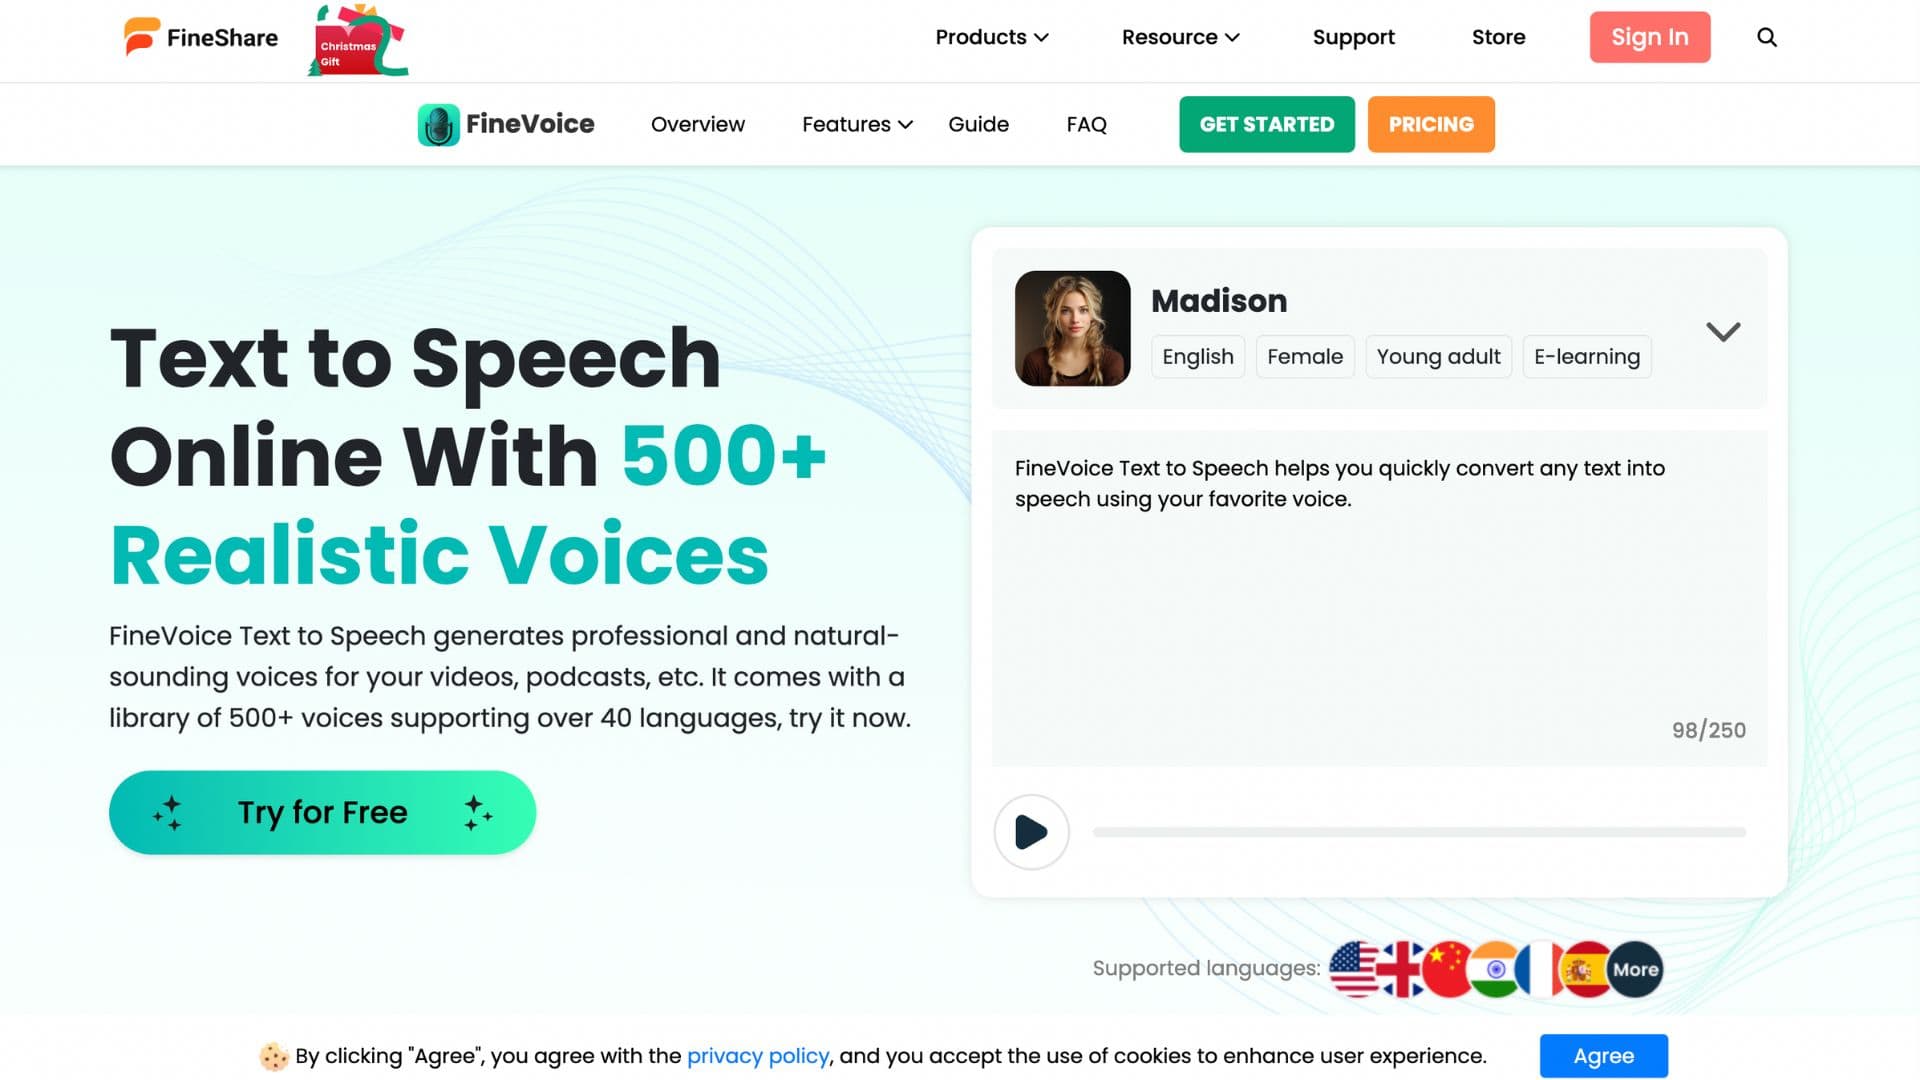The image size is (1920, 1080).
Task: Click the FAQ tab
Action: [1085, 123]
